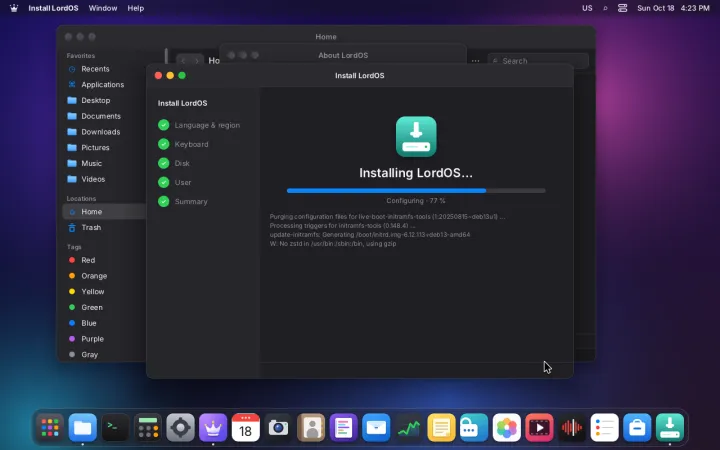Click the Install LordOS dock icon
720x450 pixels.
pos(669,428)
